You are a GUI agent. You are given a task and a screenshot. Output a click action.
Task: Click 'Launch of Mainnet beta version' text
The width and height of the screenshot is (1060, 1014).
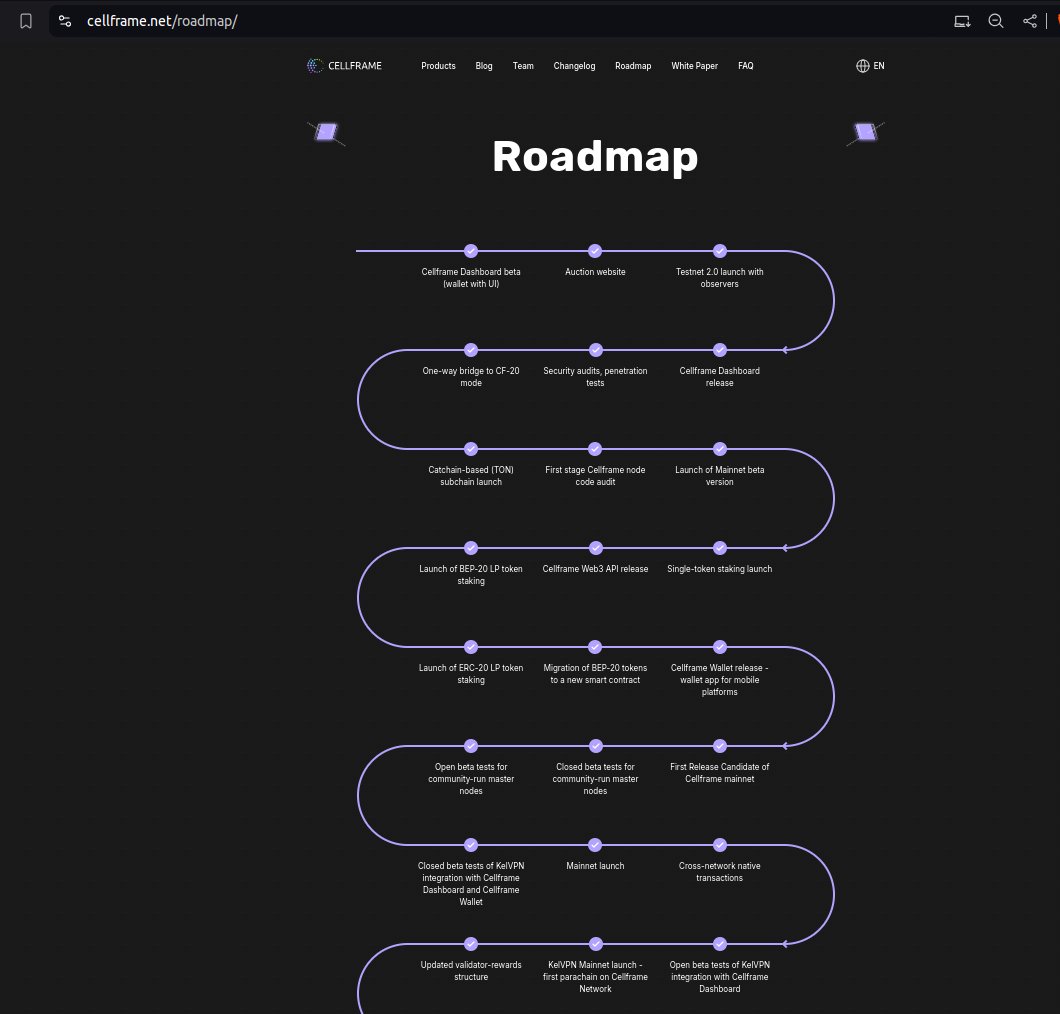pos(719,476)
